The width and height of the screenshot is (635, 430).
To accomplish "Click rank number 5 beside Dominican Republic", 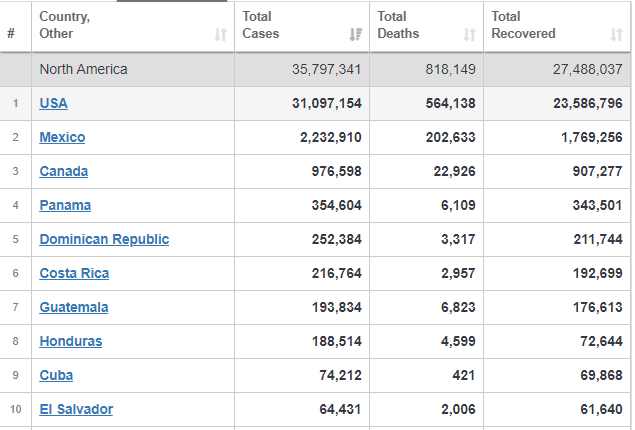I will click(15, 239).
